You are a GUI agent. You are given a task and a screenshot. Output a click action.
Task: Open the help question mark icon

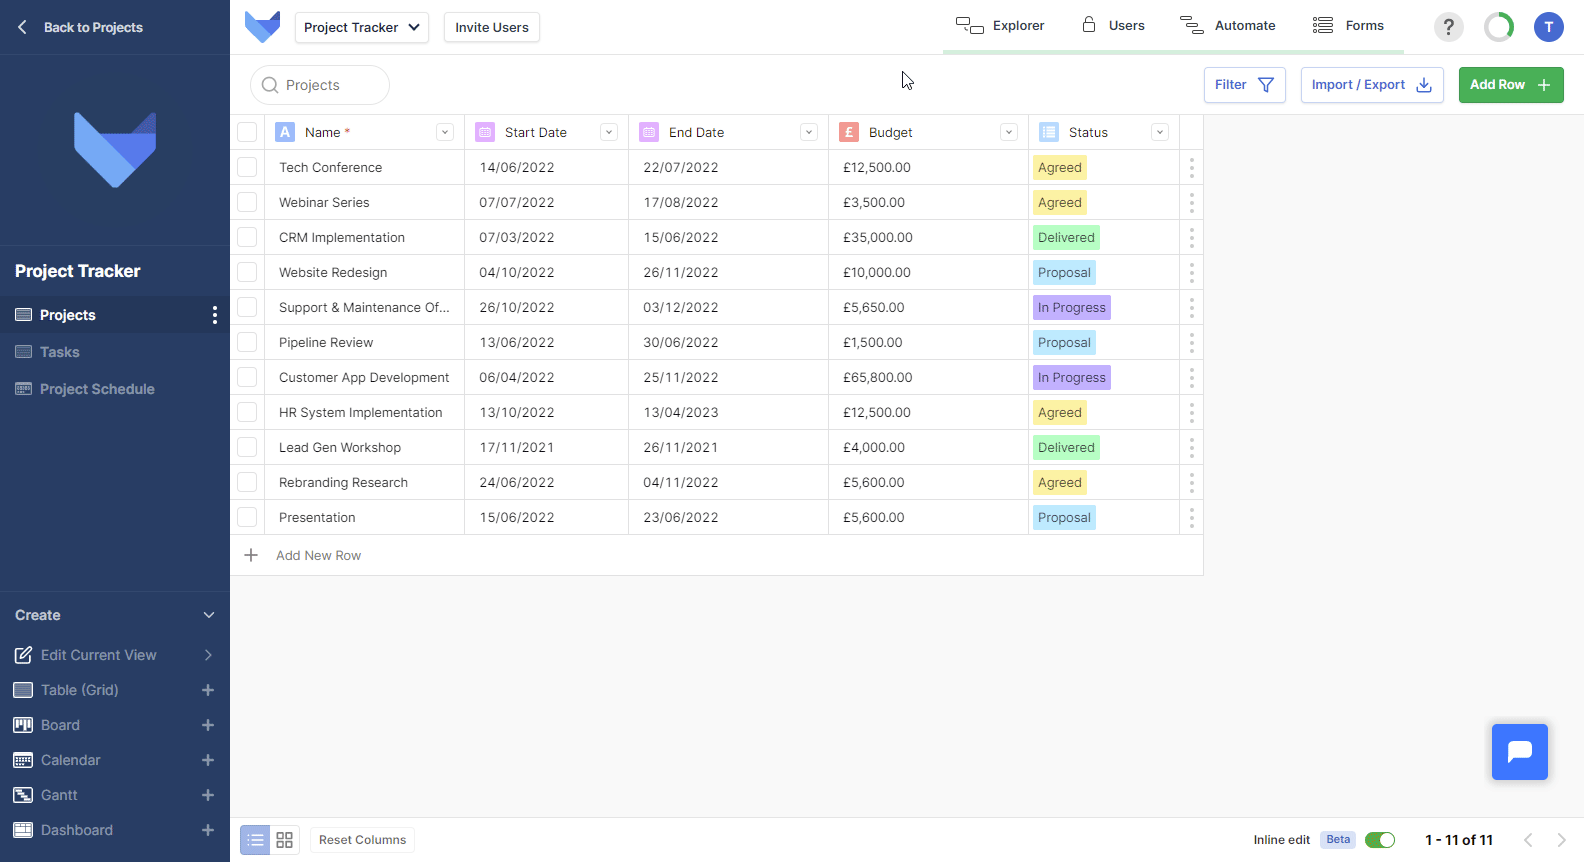click(x=1448, y=27)
